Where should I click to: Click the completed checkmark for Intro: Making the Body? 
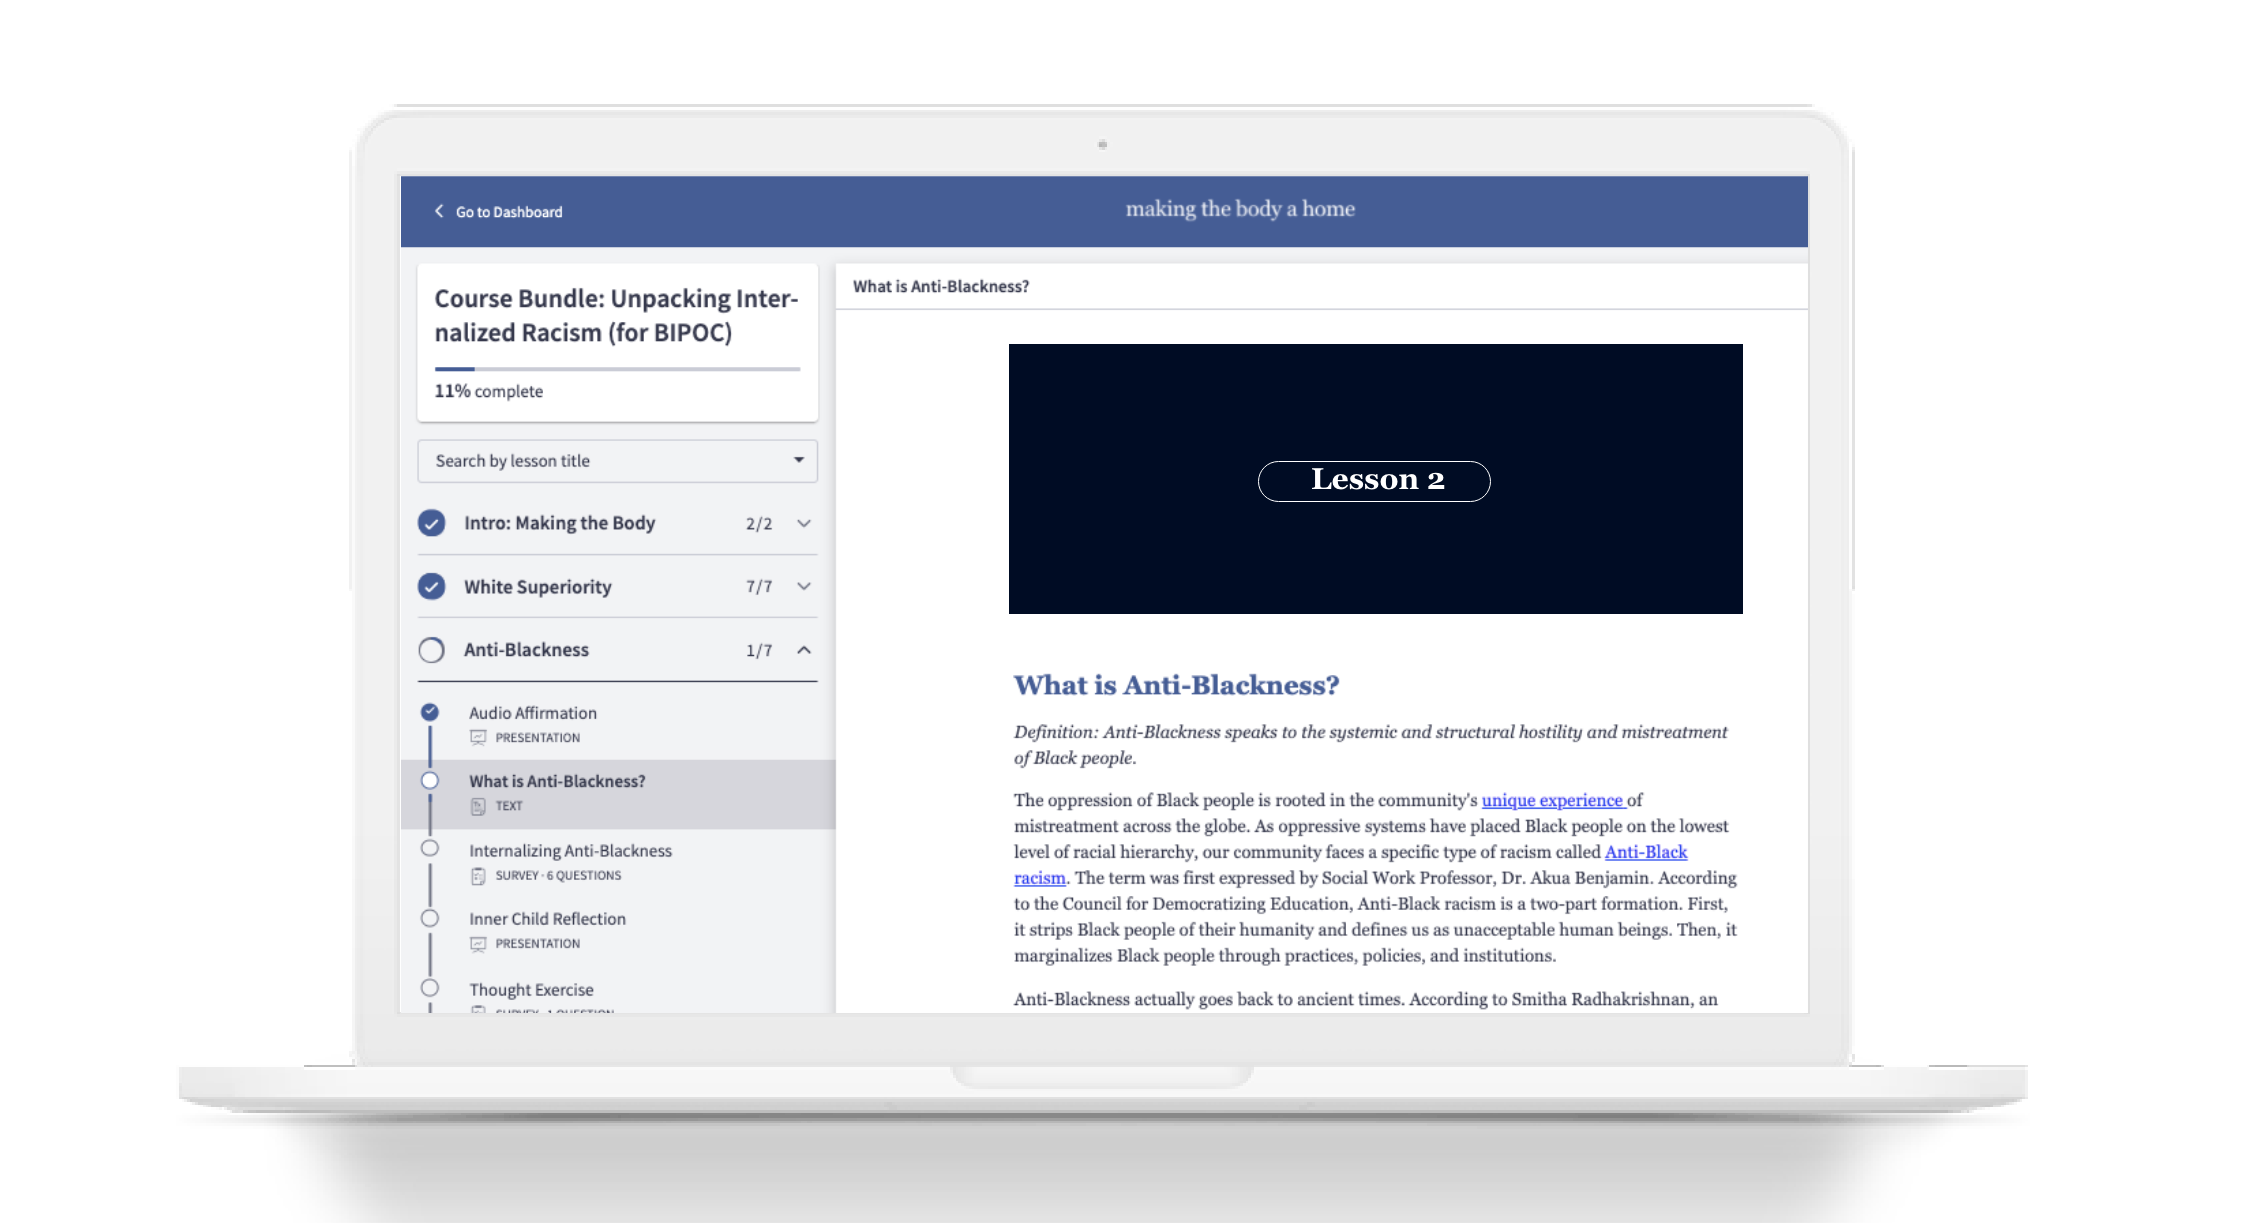pyautogui.click(x=431, y=523)
